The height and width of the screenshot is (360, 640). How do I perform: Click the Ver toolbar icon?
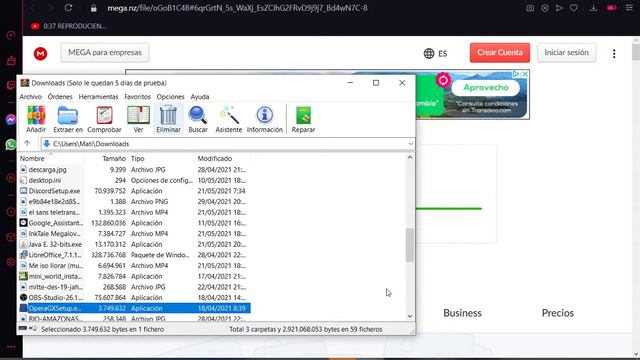click(x=138, y=119)
